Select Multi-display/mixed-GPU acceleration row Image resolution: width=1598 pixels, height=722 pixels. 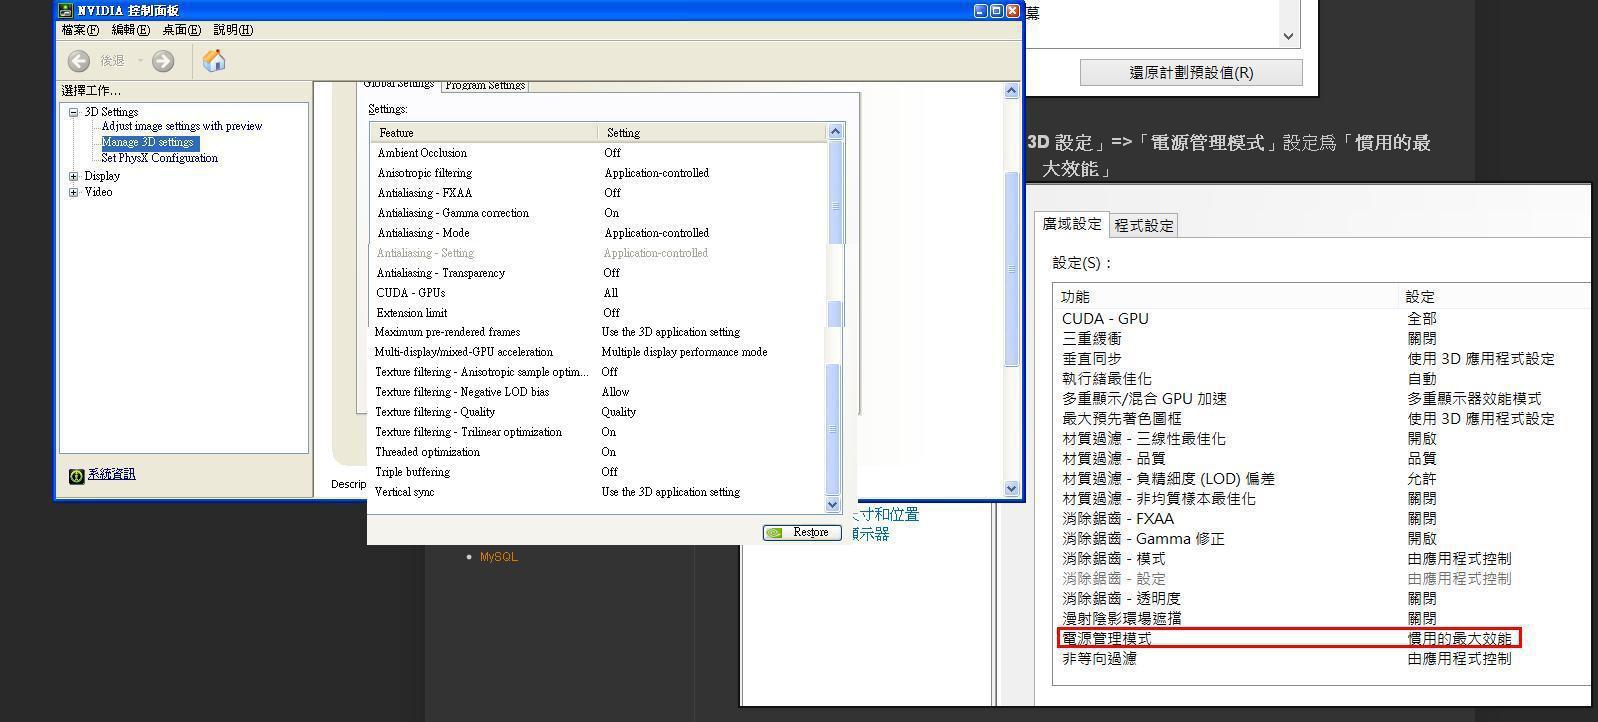pos(599,352)
